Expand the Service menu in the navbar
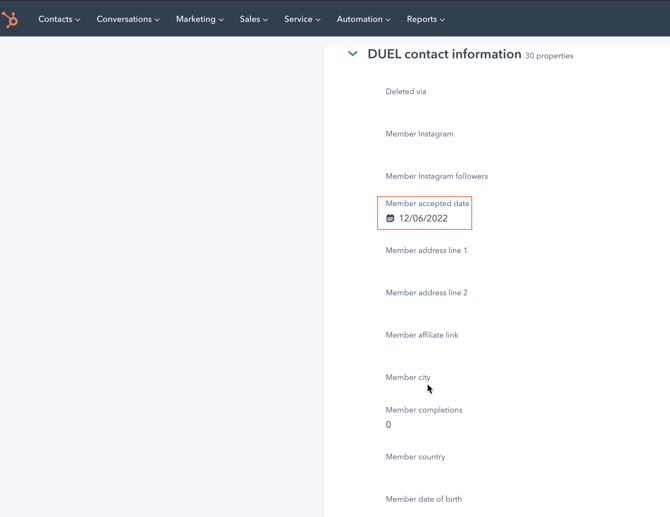This screenshot has height=517, width=670. pyautogui.click(x=302, y=19)
